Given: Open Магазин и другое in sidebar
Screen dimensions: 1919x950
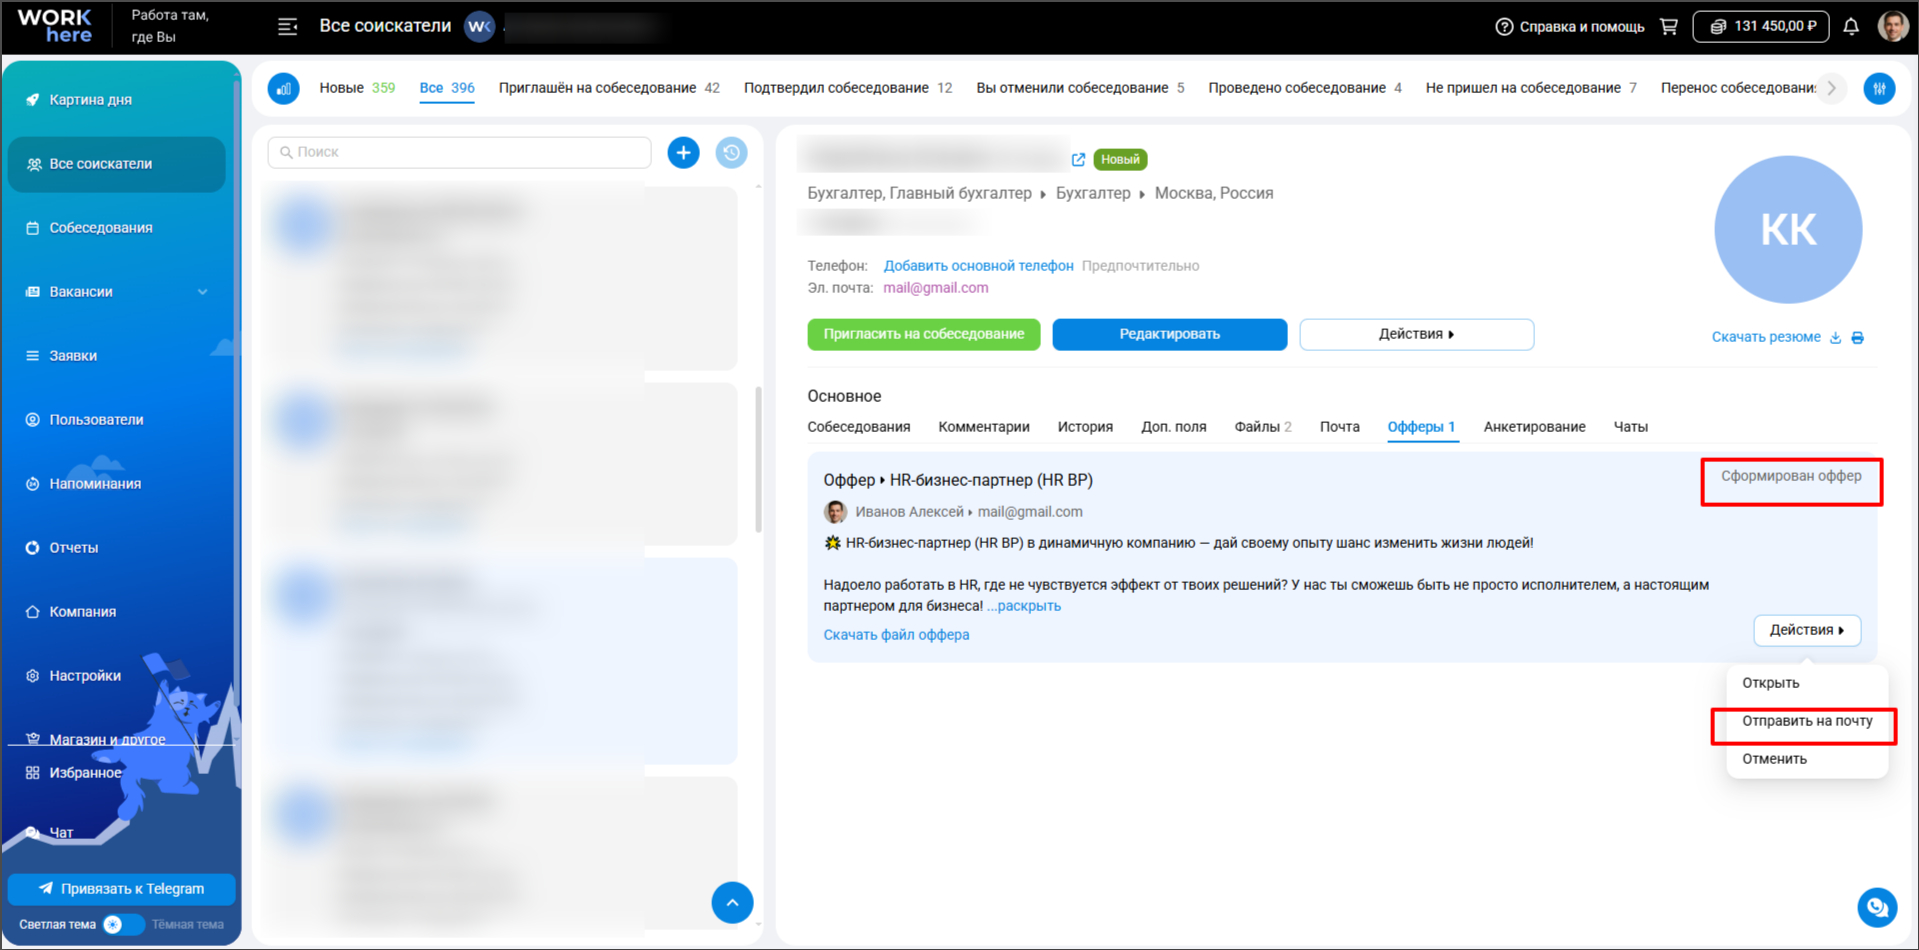Looking at the screenshot, I should pyautogui.click(x=107, y=738).
